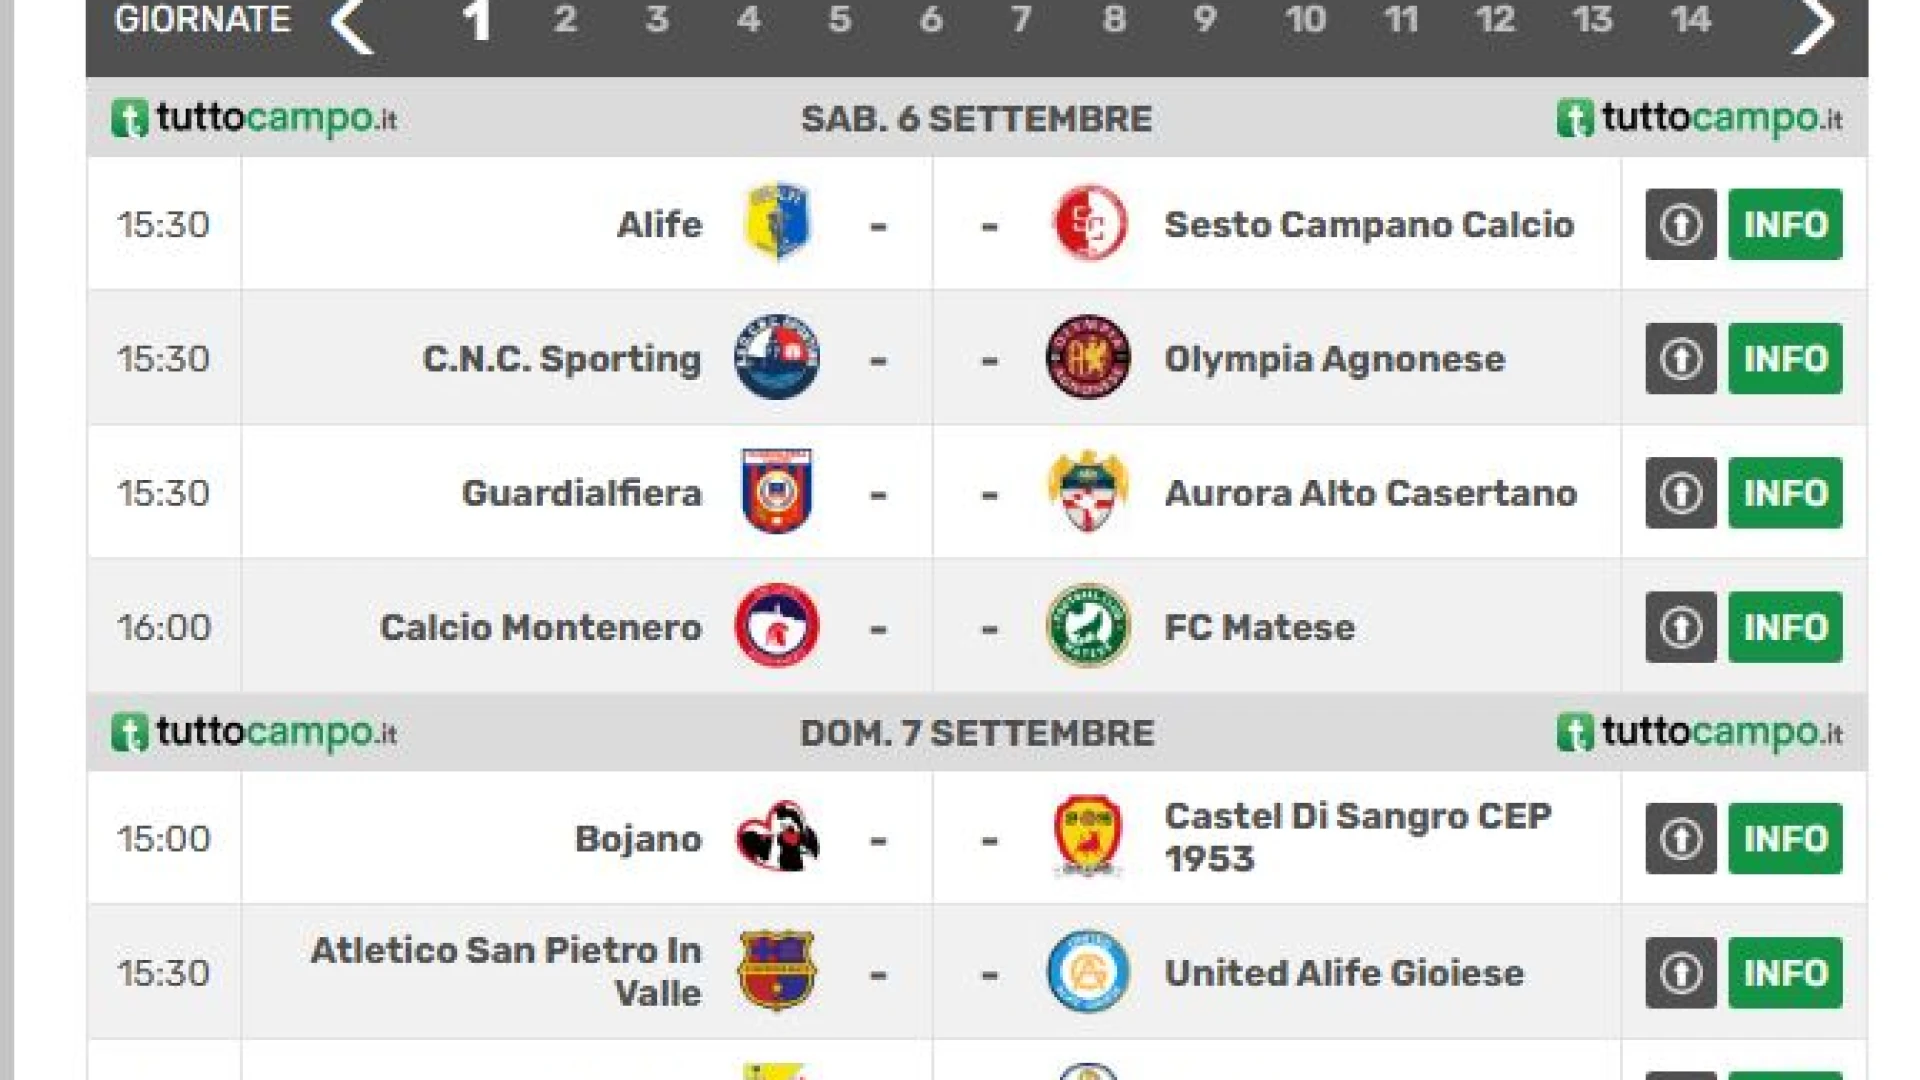
Task: Switch to giornata 10
Action: 1305,20
